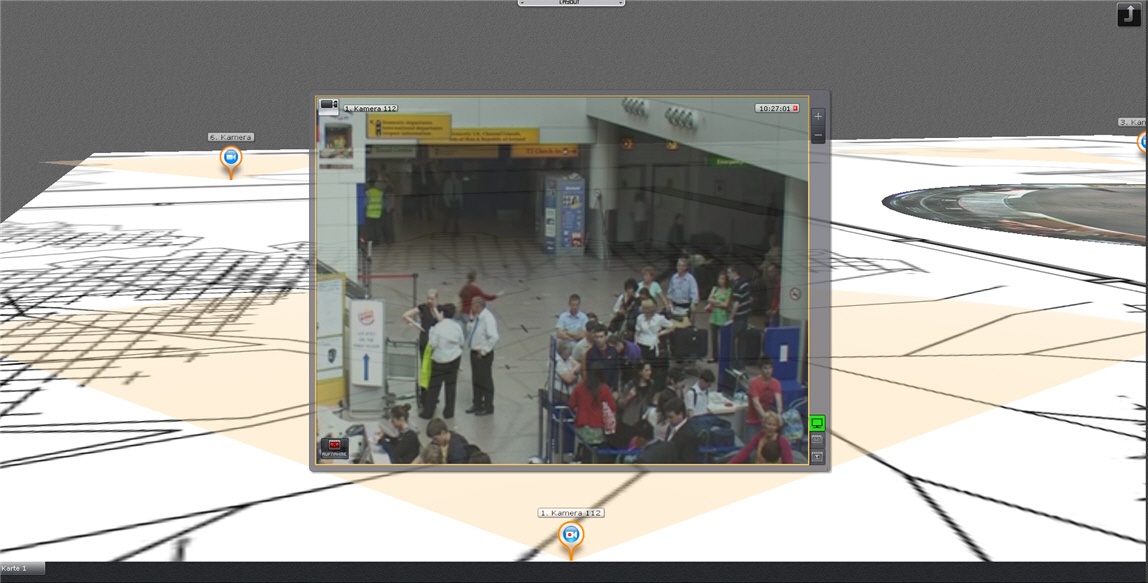
Task: Open the Layout panel tab at top
Action: [571, 3]
